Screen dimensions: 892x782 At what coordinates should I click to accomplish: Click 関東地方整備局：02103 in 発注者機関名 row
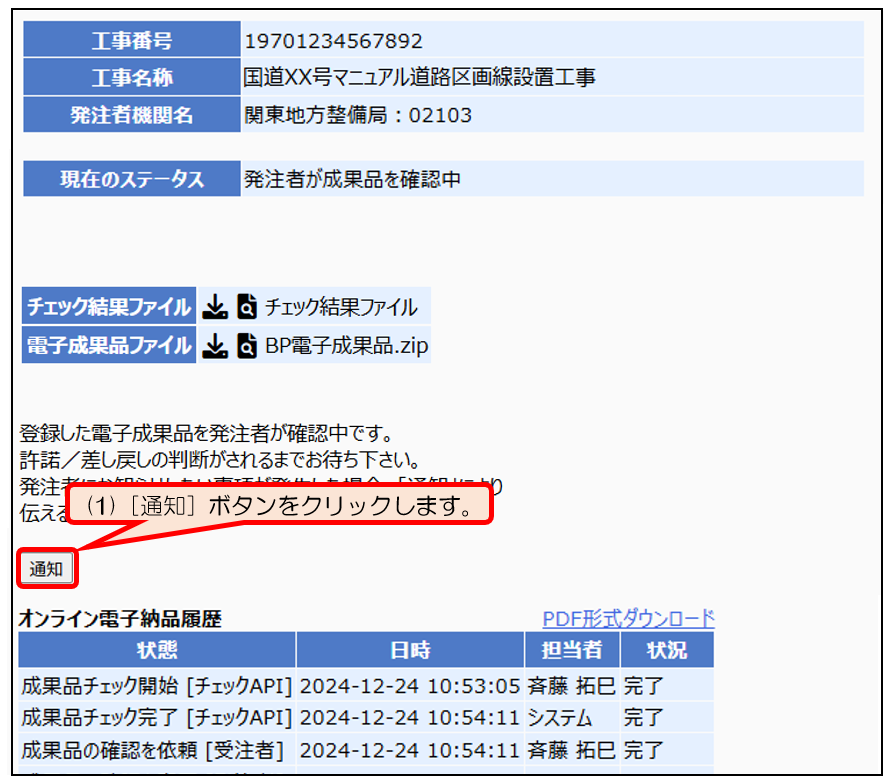click(358, 115)
